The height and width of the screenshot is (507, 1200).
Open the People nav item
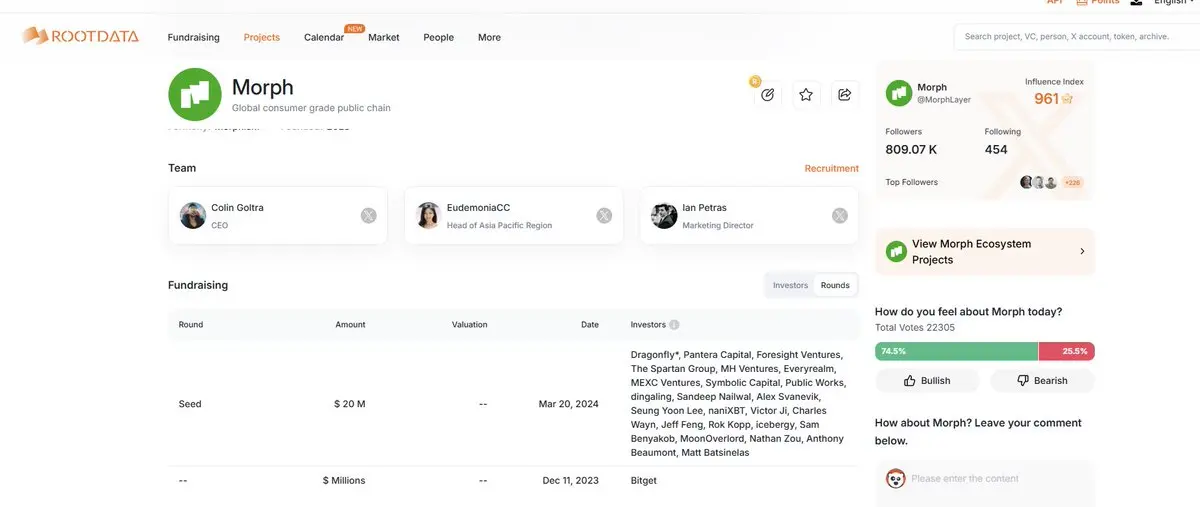(x=438, y=37)
